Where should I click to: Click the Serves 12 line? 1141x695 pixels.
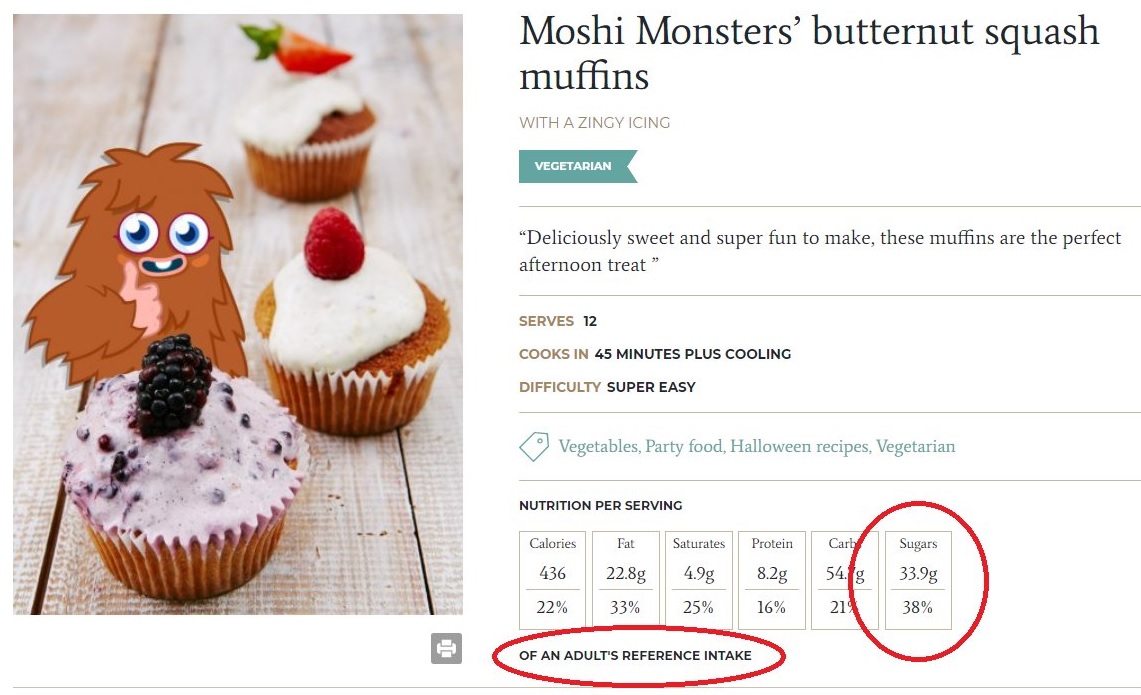pos(557,321)
